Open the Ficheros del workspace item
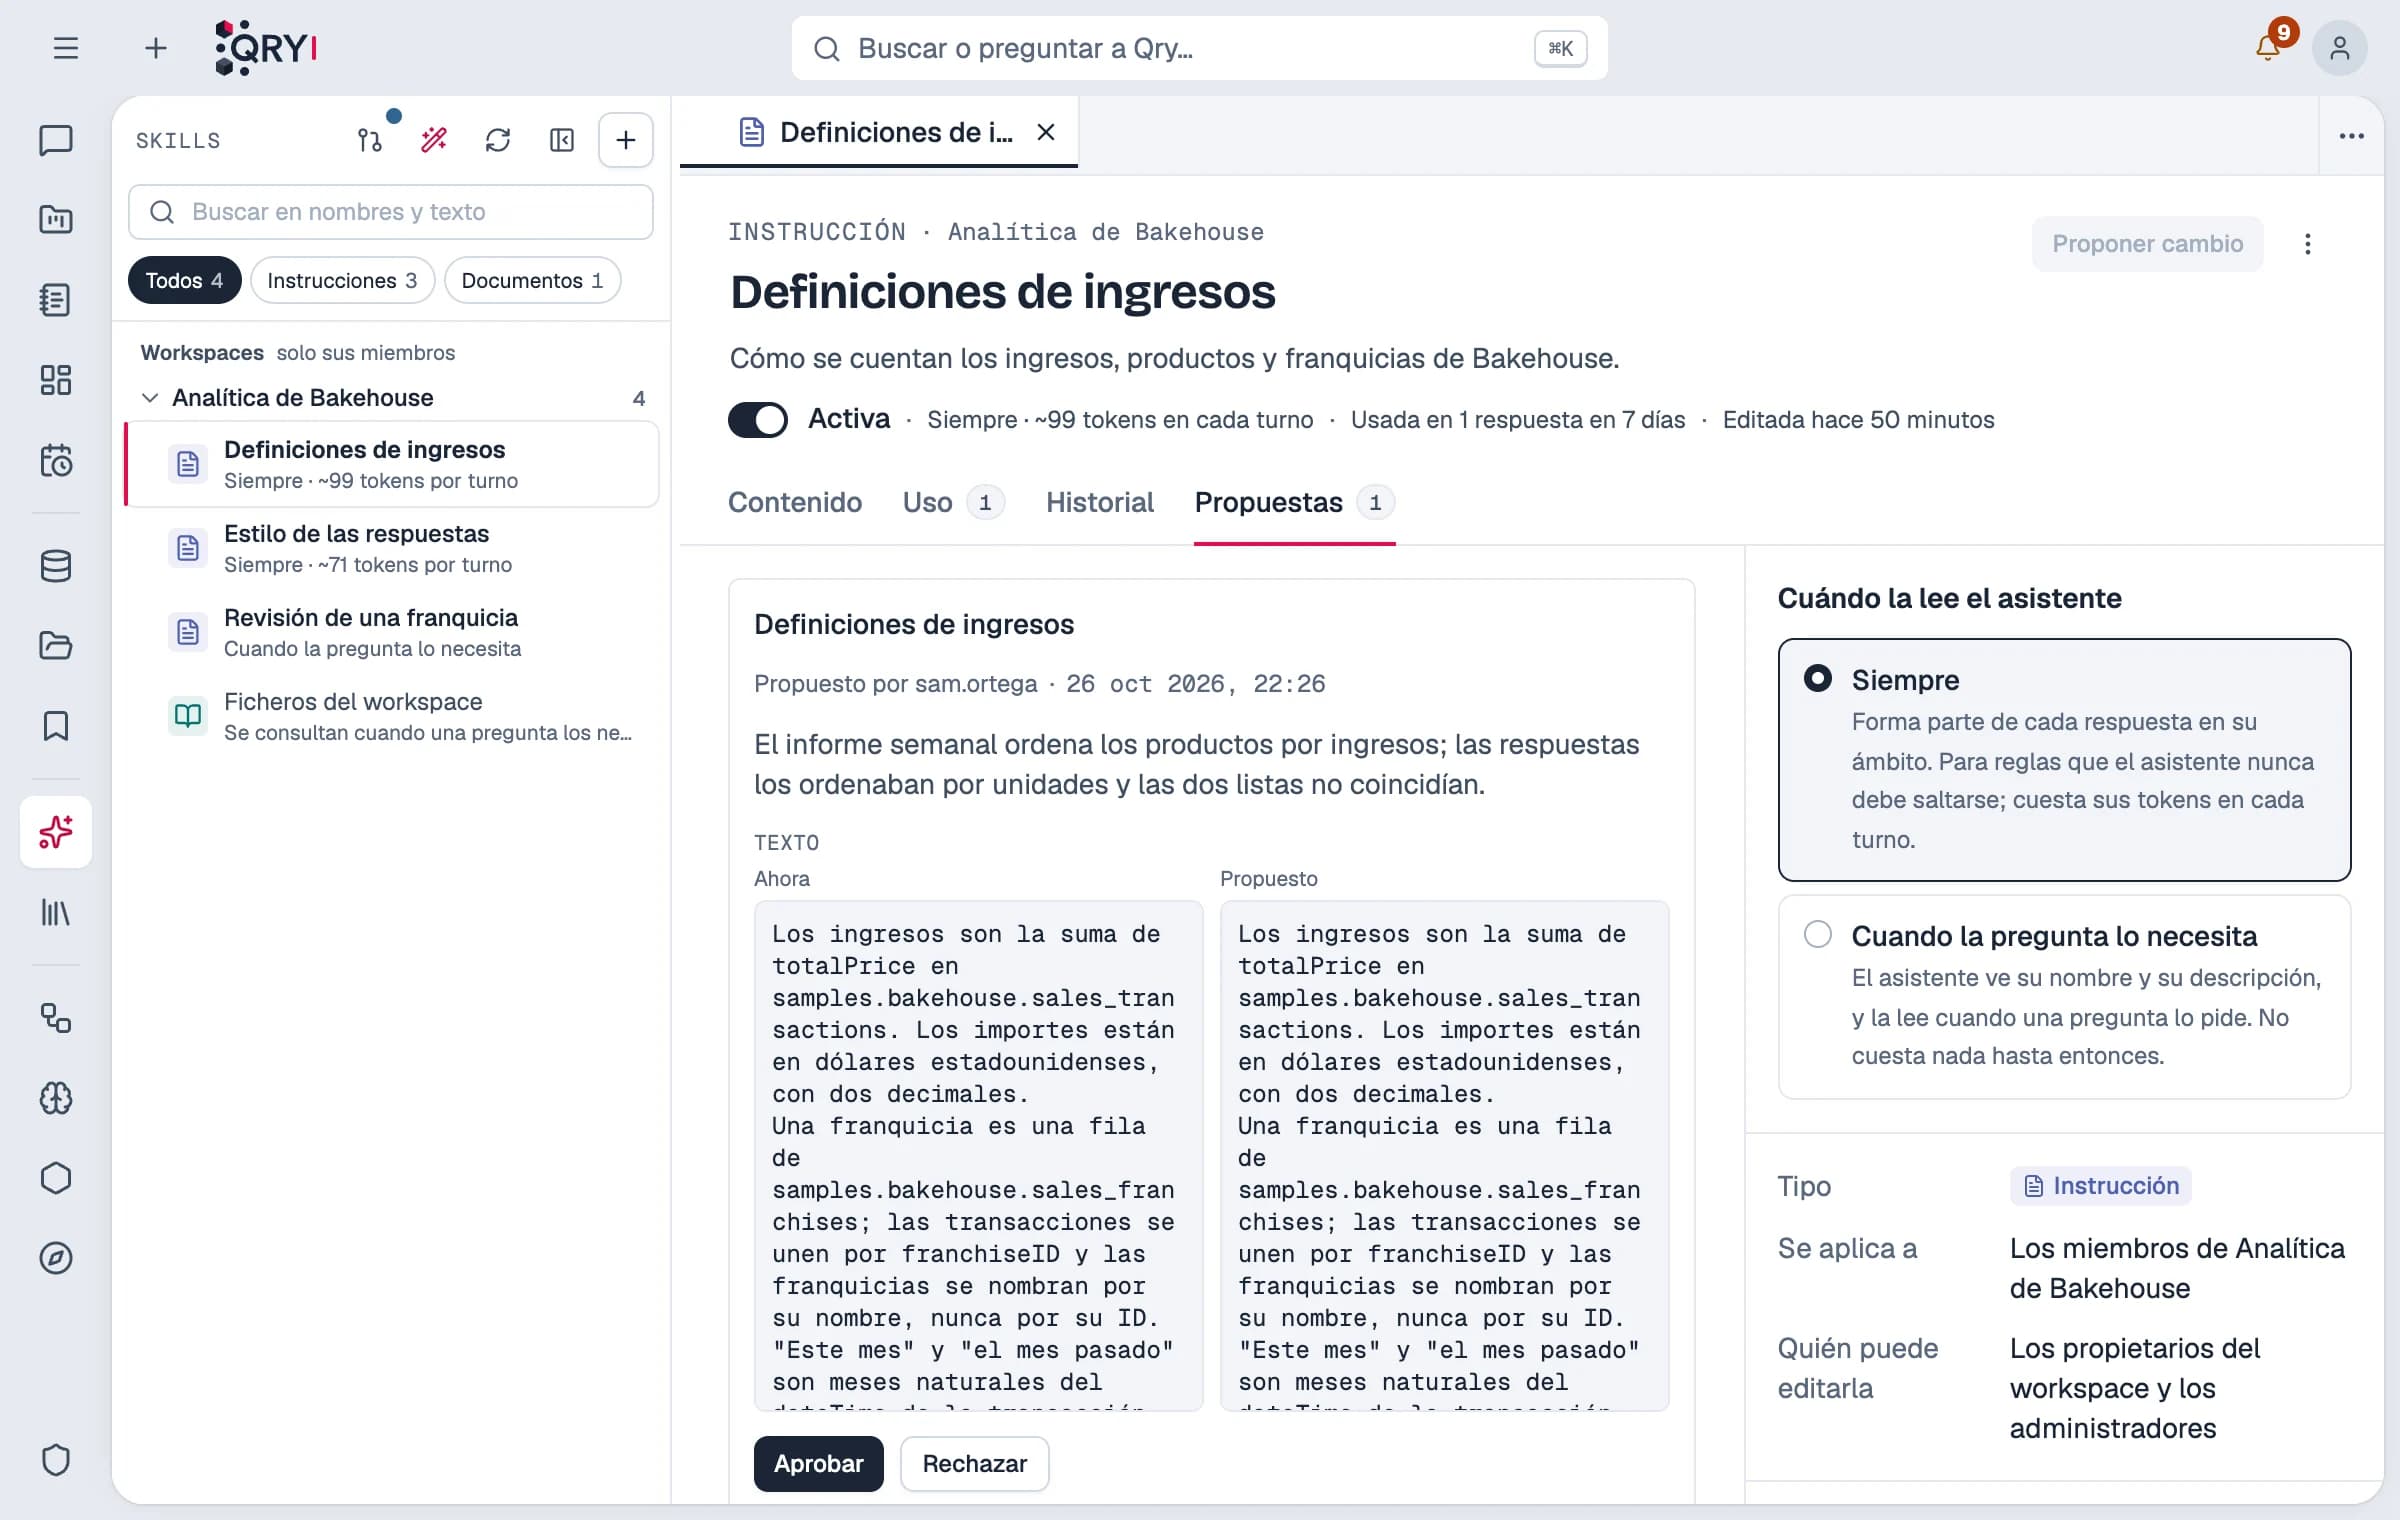This screenshot has width=2400, height=1520. (x=392, y=716)
